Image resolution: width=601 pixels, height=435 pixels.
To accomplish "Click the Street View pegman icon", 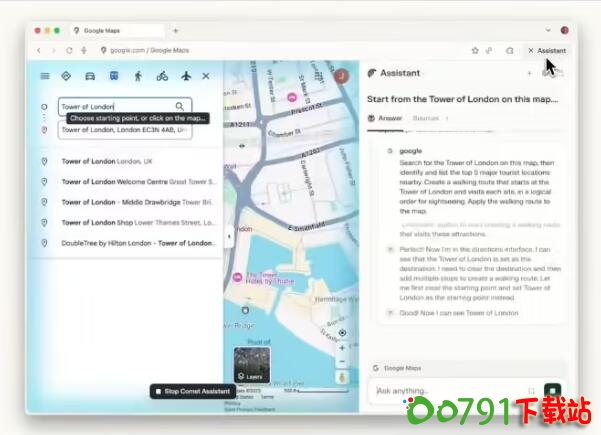I will 342,378.
